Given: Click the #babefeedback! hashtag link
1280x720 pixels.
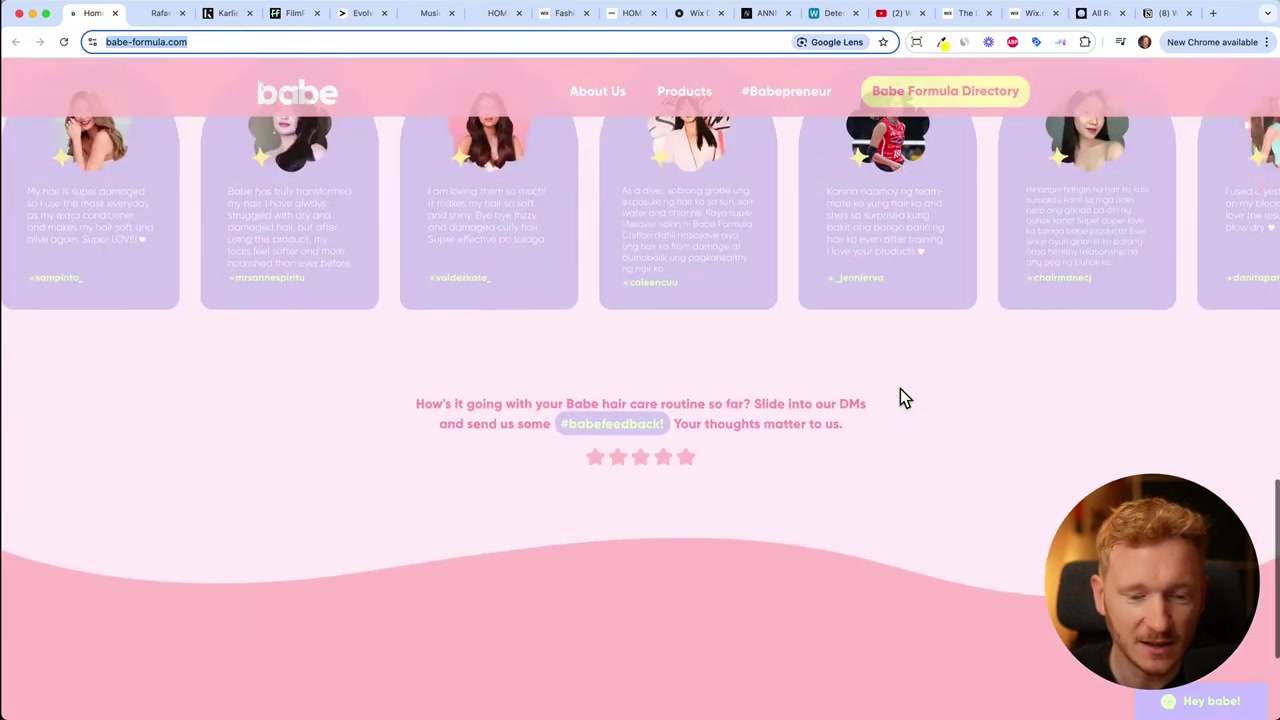Looking at the screenshot, I should pos(612,424).
